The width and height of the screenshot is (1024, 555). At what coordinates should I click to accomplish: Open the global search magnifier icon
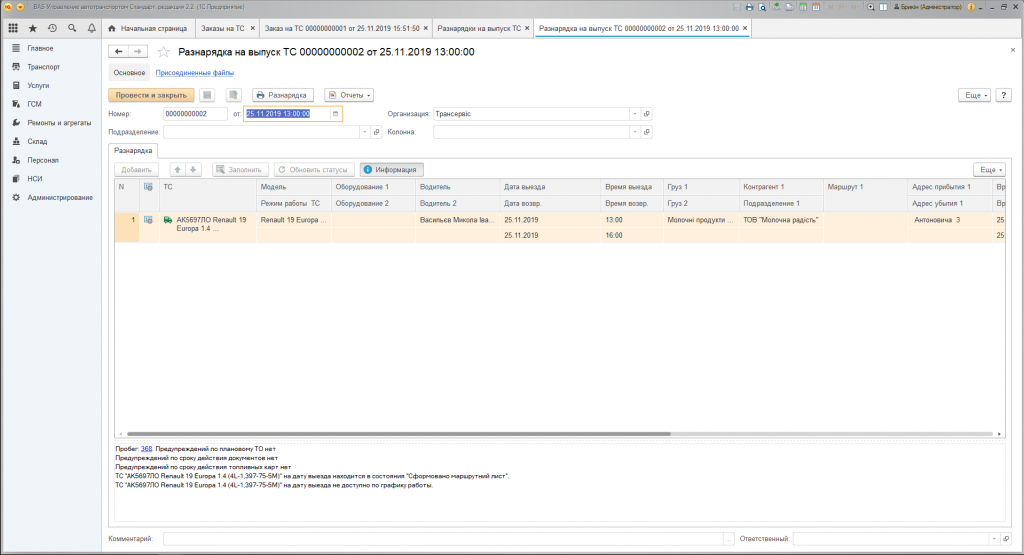coord(72,28)
